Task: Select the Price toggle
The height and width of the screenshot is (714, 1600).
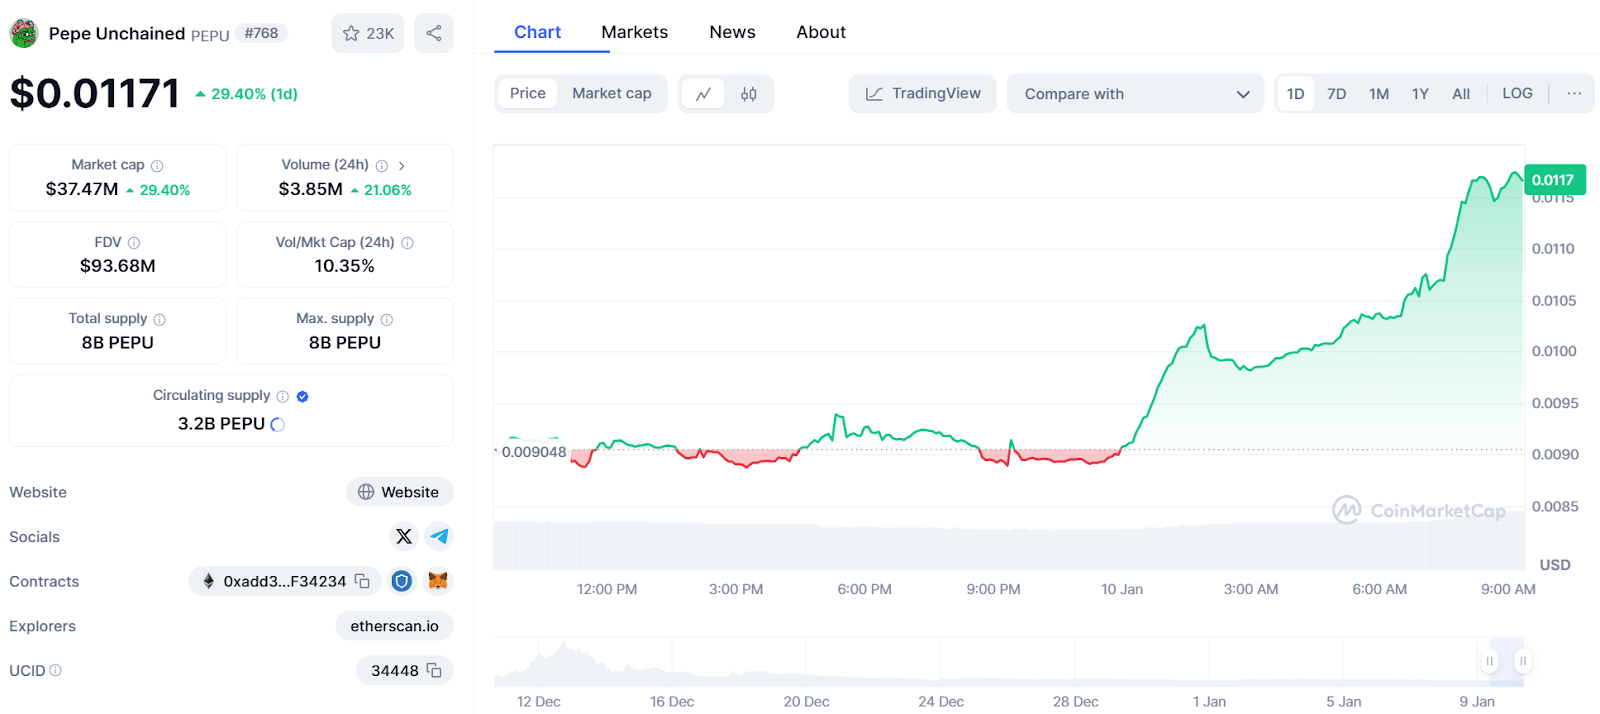Action: tap(528, 93)
